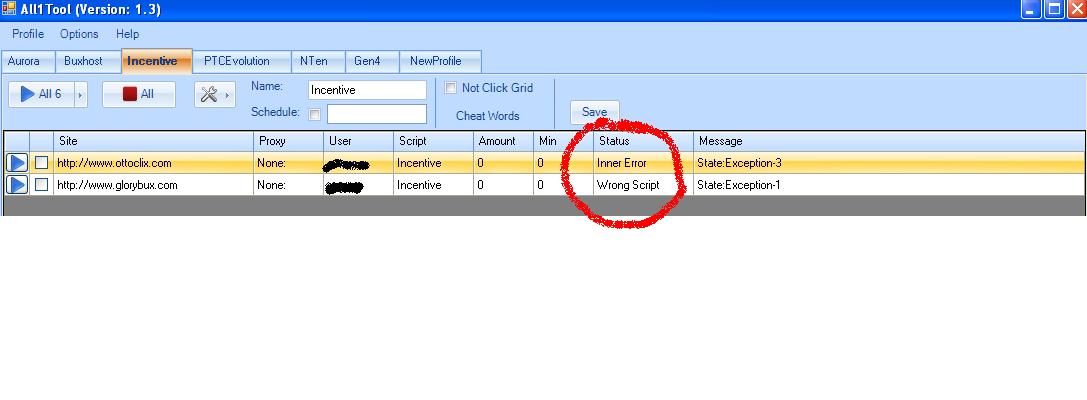This screenshot has width=1087, height=400.
Task: Sort by the Message column header
Action: (x=889, y=141)
